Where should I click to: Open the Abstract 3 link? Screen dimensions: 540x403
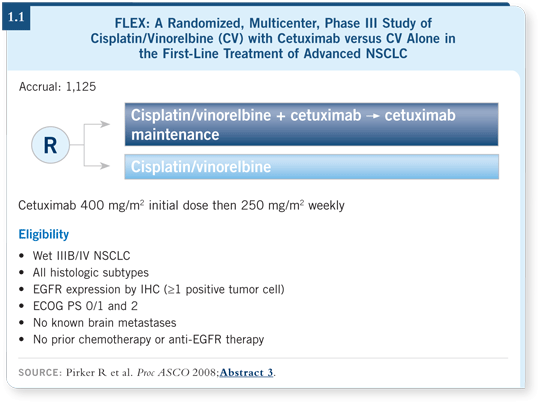[246, 372]
